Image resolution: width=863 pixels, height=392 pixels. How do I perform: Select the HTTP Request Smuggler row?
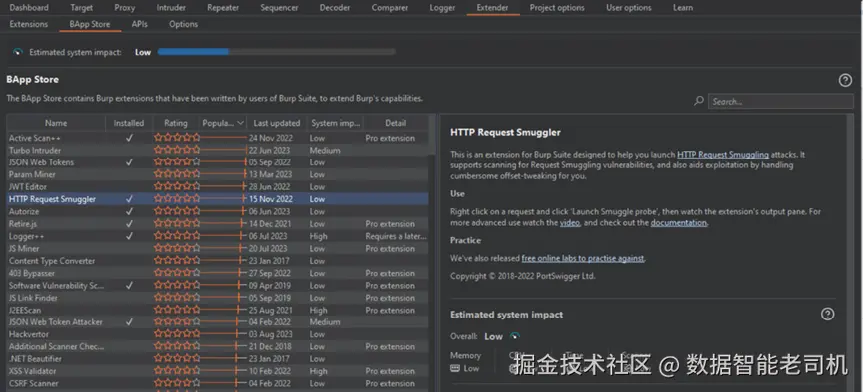[217, 199]
